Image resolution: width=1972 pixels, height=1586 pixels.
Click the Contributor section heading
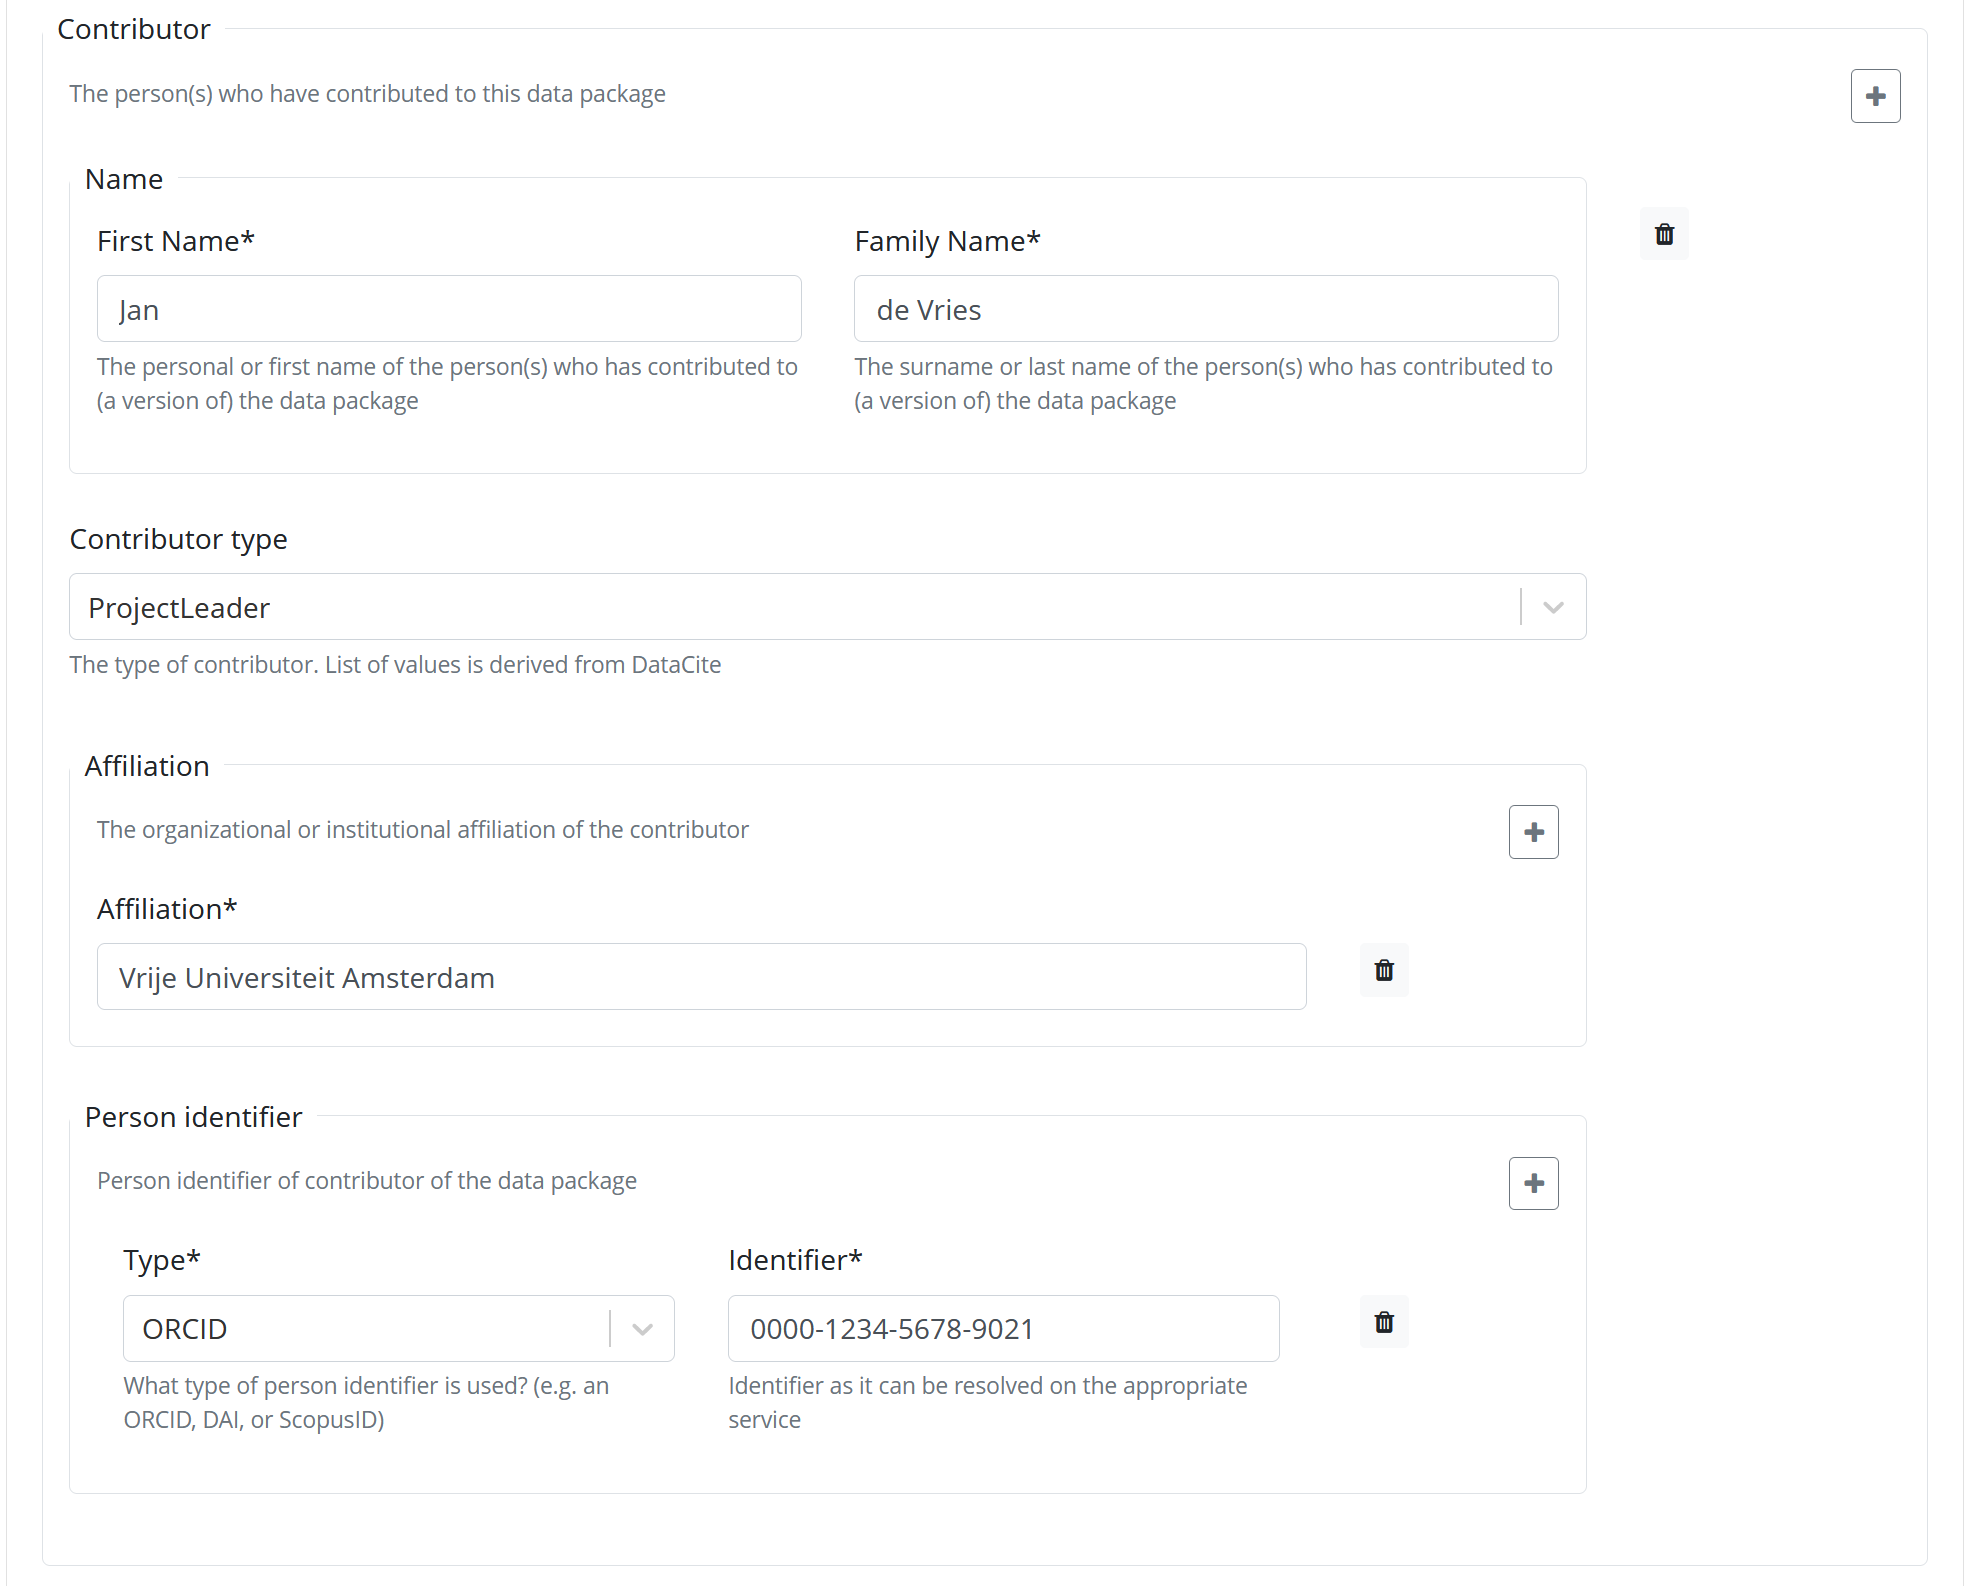click(x=134, y=29)
